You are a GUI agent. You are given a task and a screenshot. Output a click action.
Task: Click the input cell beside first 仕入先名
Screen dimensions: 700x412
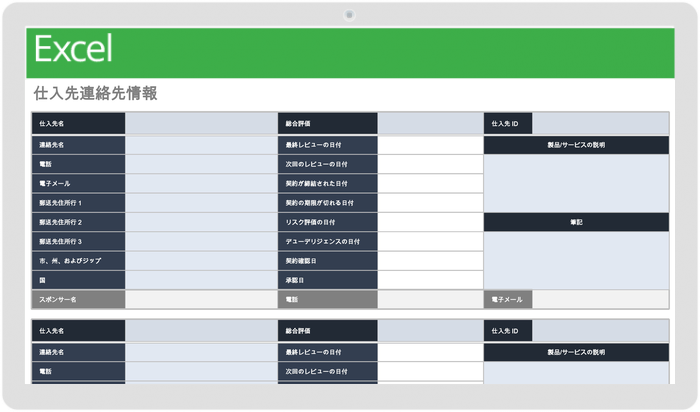[201, 124]
